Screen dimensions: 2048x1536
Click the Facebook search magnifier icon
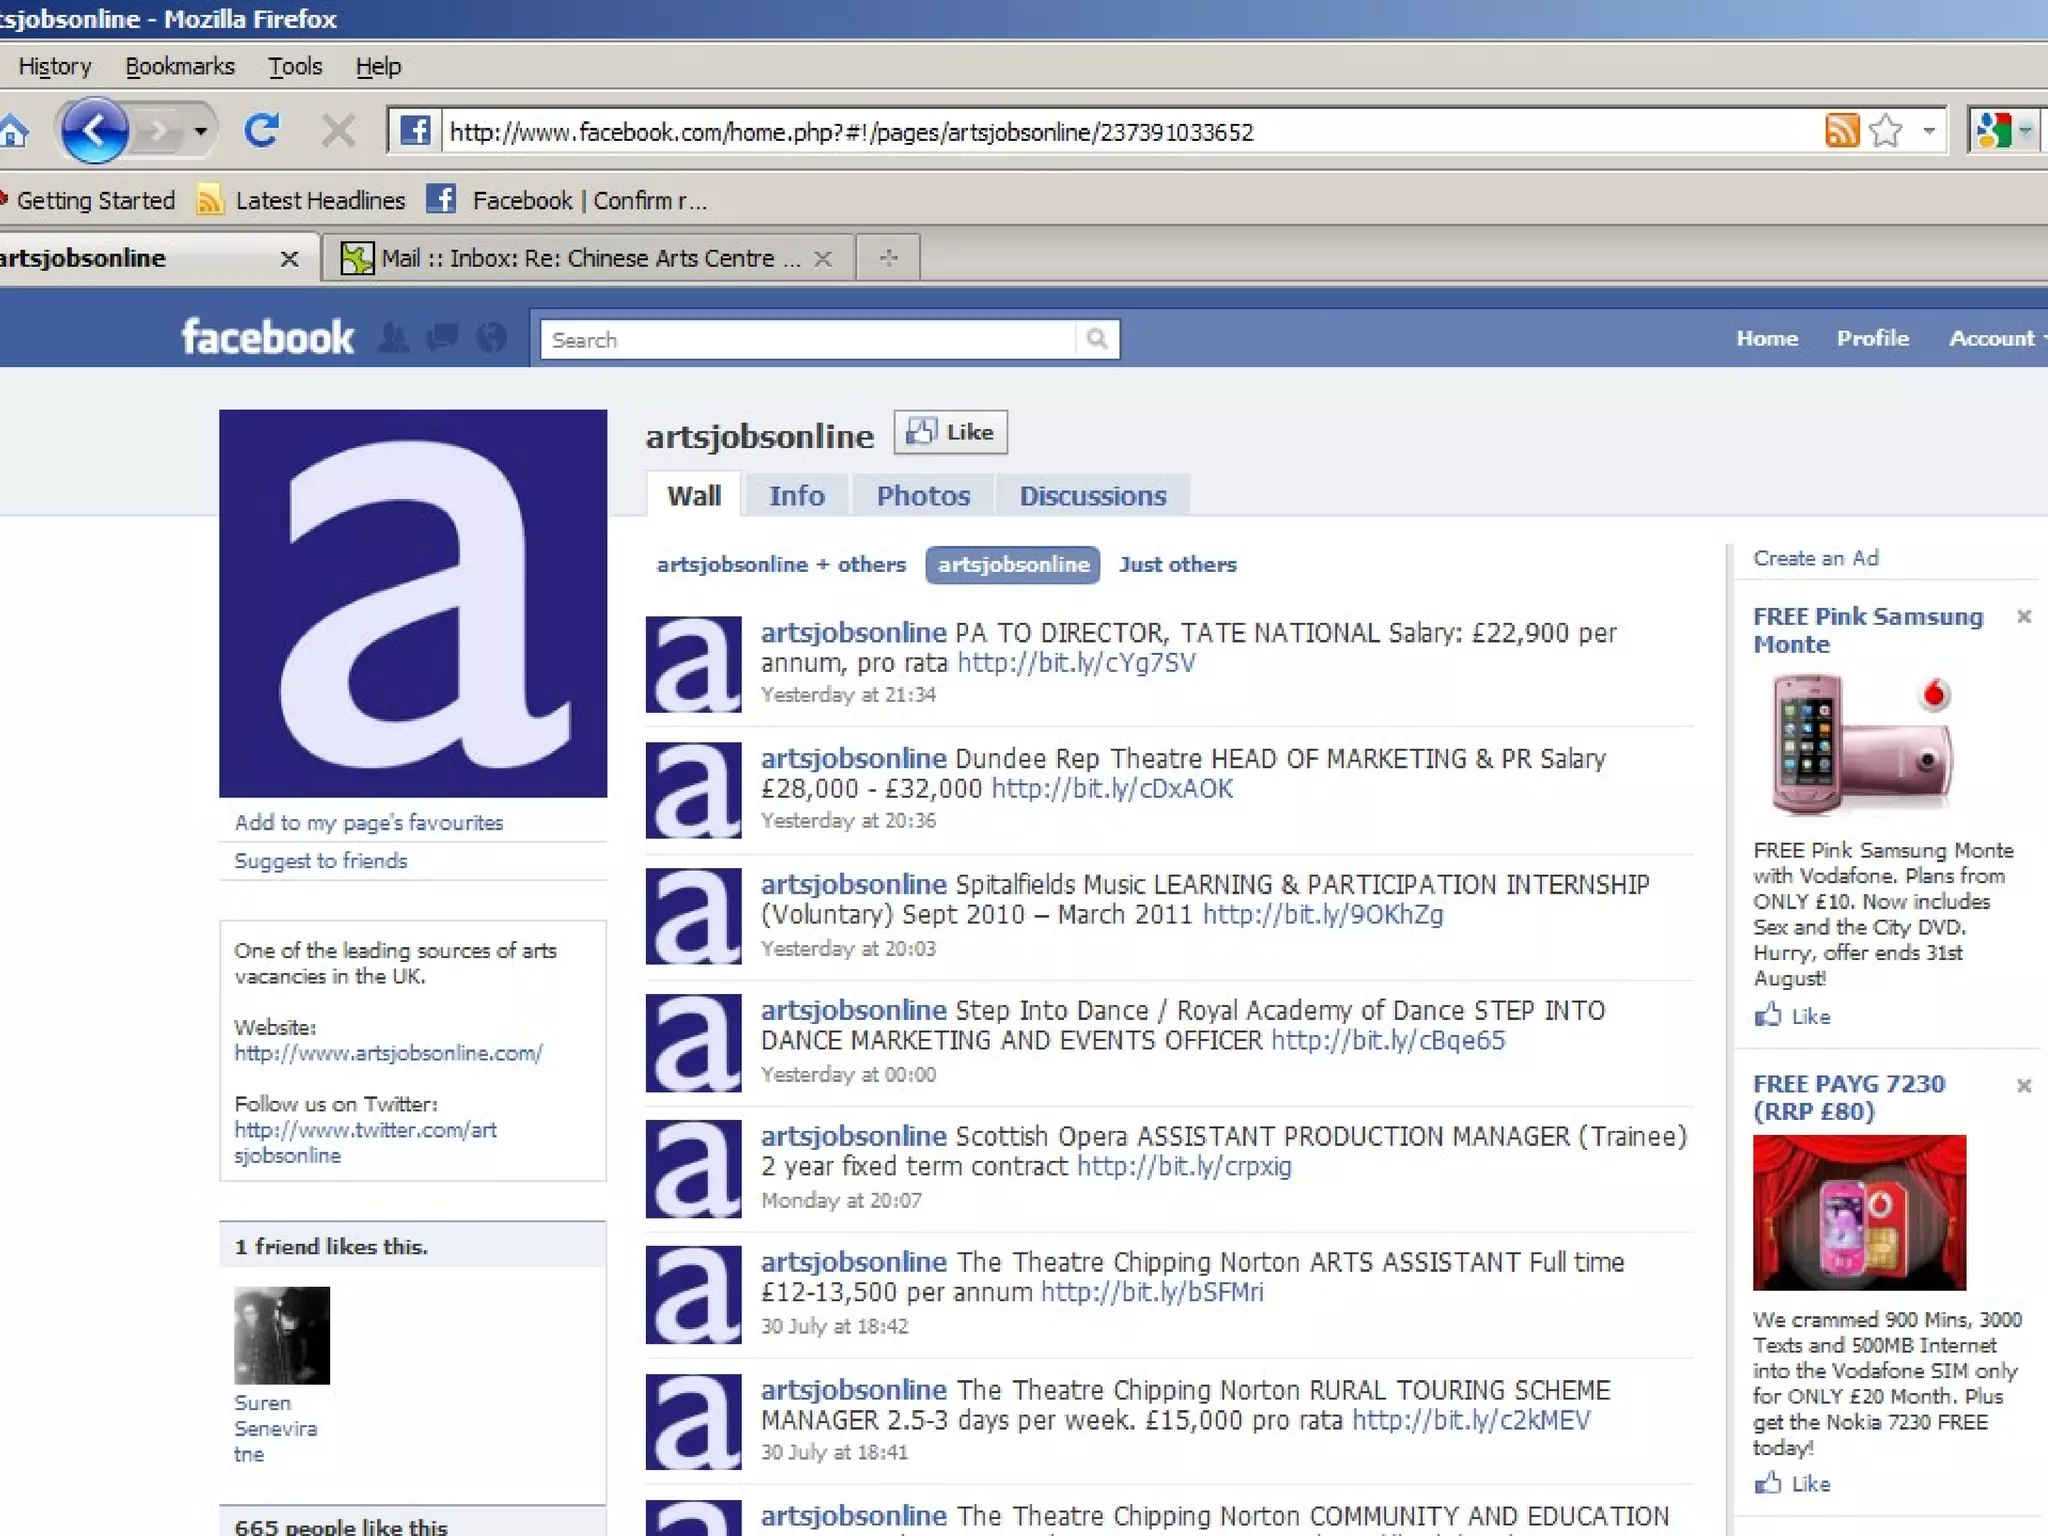[1097, 339]
